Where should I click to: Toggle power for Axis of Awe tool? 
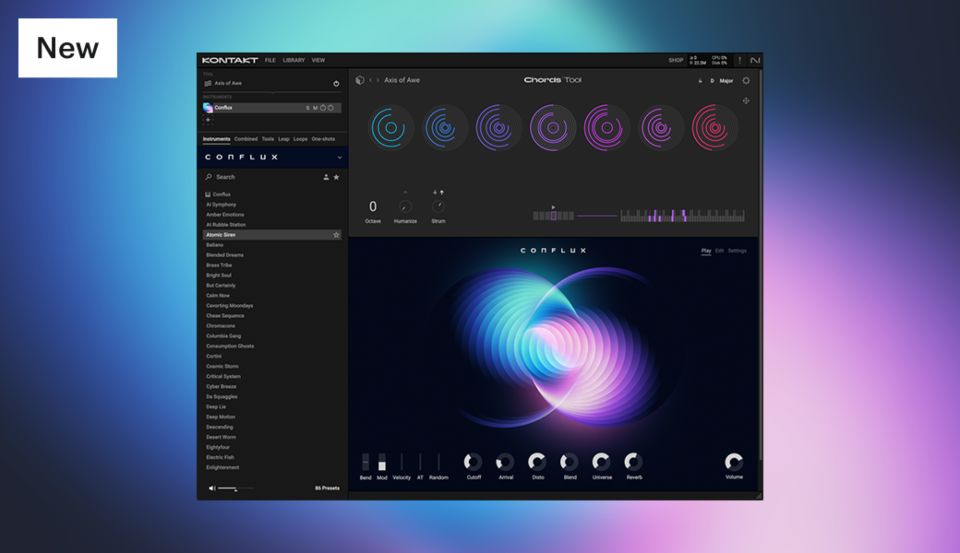336,84
